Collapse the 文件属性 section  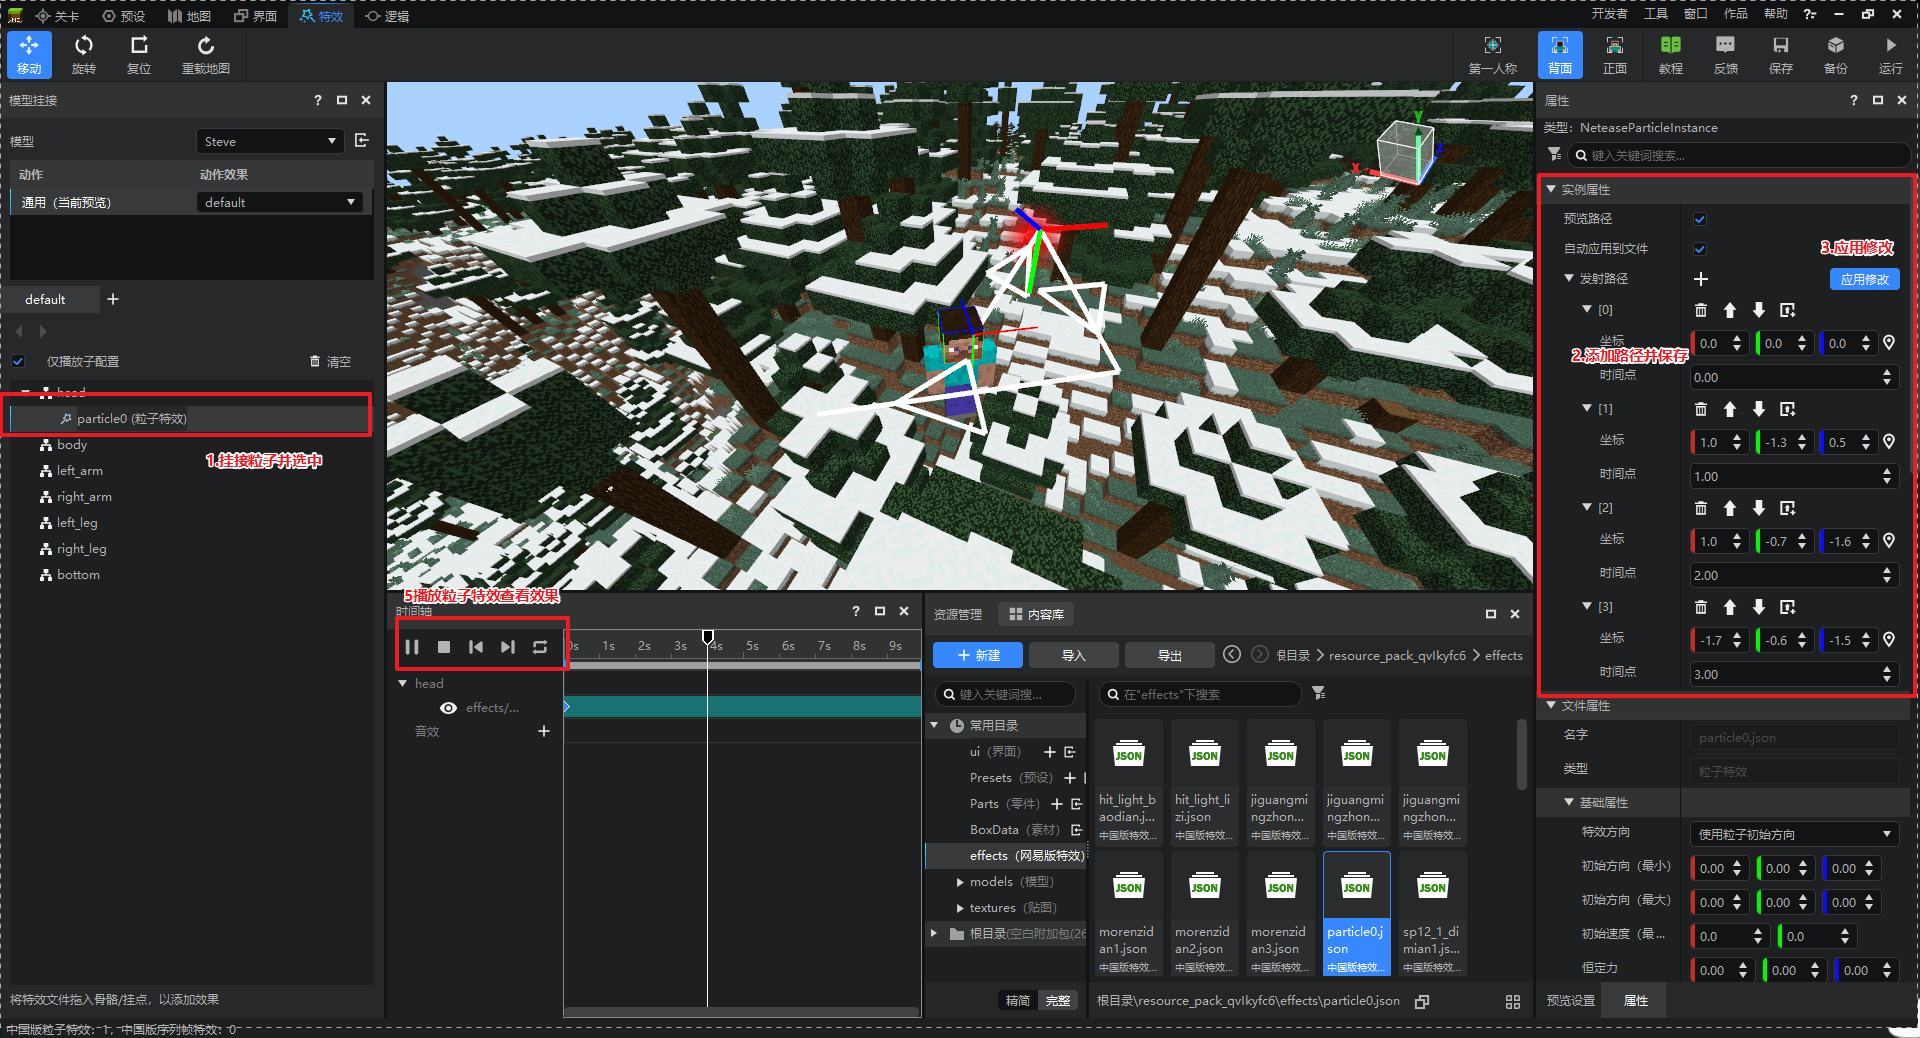(x=1551, y=705)
